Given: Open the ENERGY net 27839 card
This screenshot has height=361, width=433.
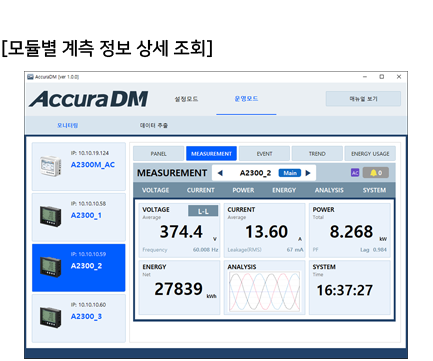Looking at the screenshot, I should tap(179, 287).
